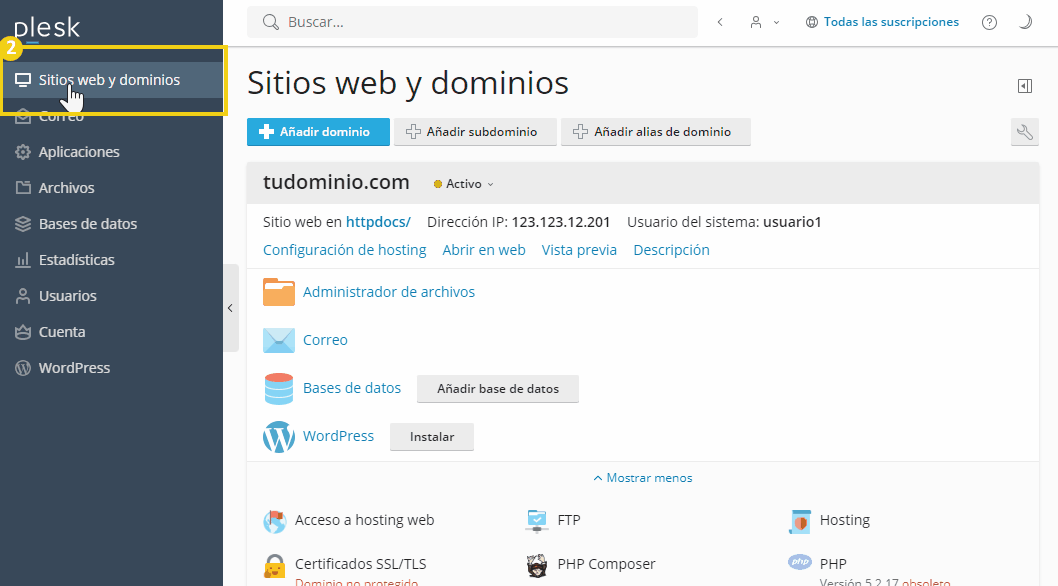1058x586 pixels.
Task: Open the PHP settings option
Action: pos(833,564)
